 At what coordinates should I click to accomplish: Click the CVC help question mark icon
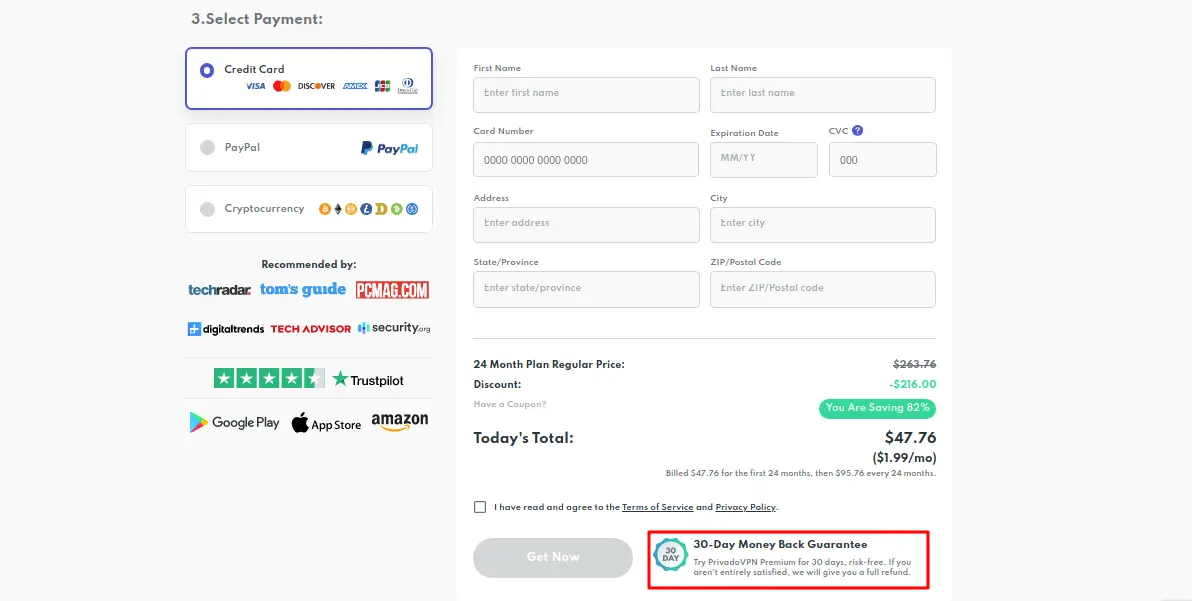(858, 131)
